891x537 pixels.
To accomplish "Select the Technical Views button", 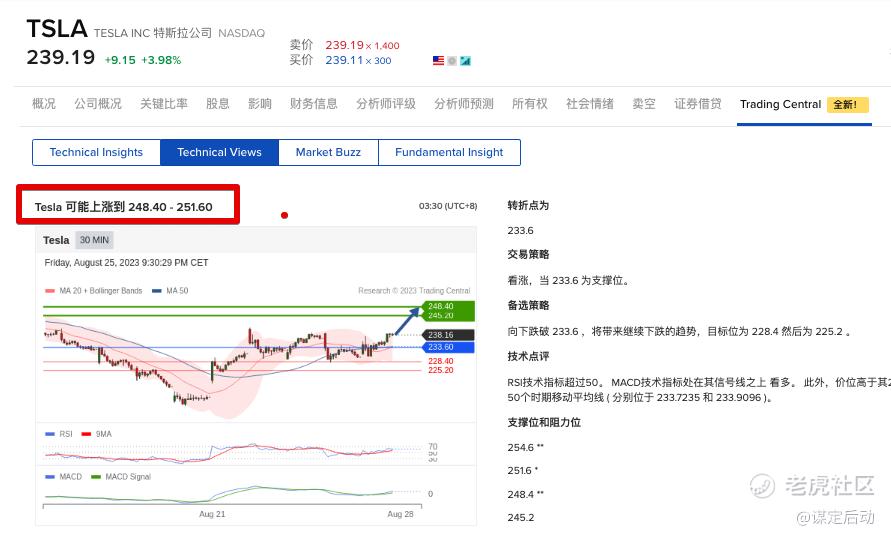I will click(x=219, y=152).
